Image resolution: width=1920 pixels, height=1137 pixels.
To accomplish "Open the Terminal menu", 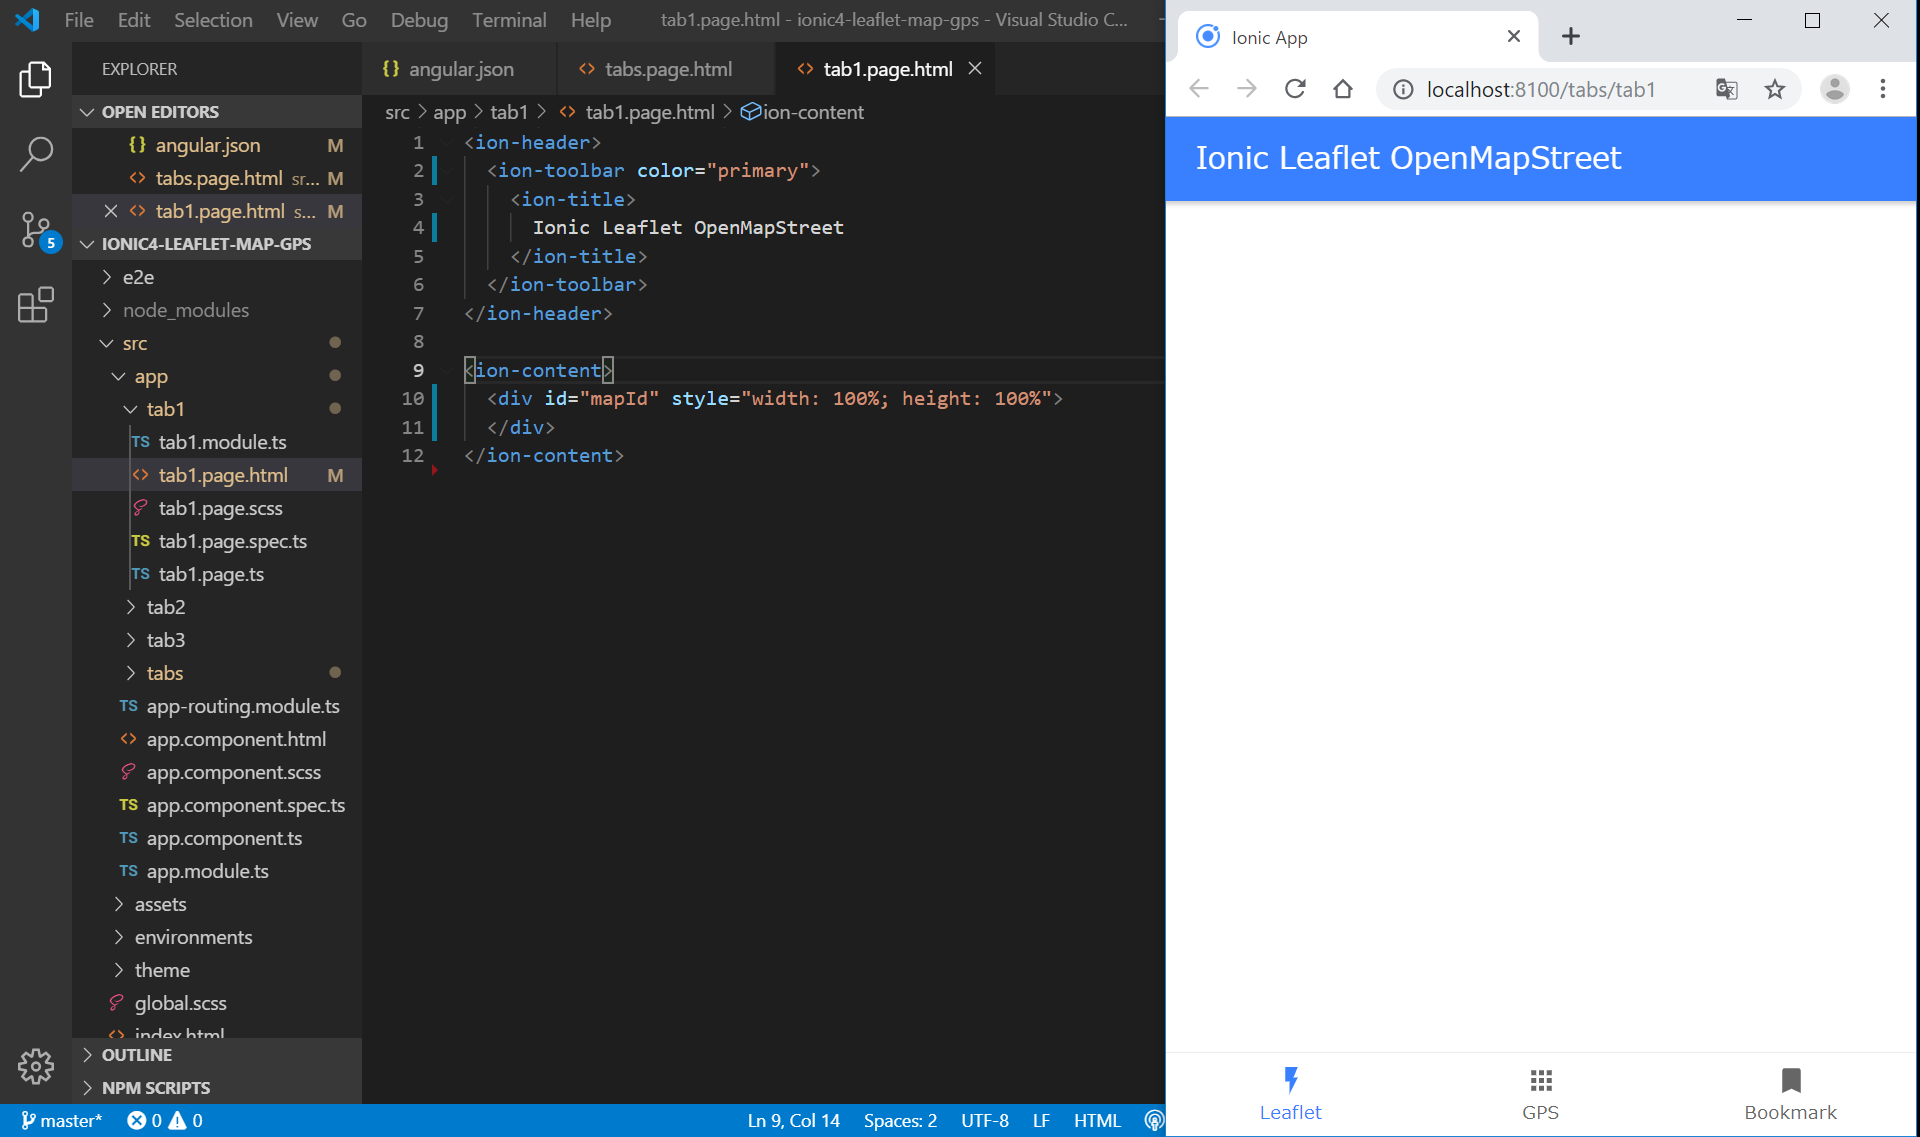I will pos(509,20).
